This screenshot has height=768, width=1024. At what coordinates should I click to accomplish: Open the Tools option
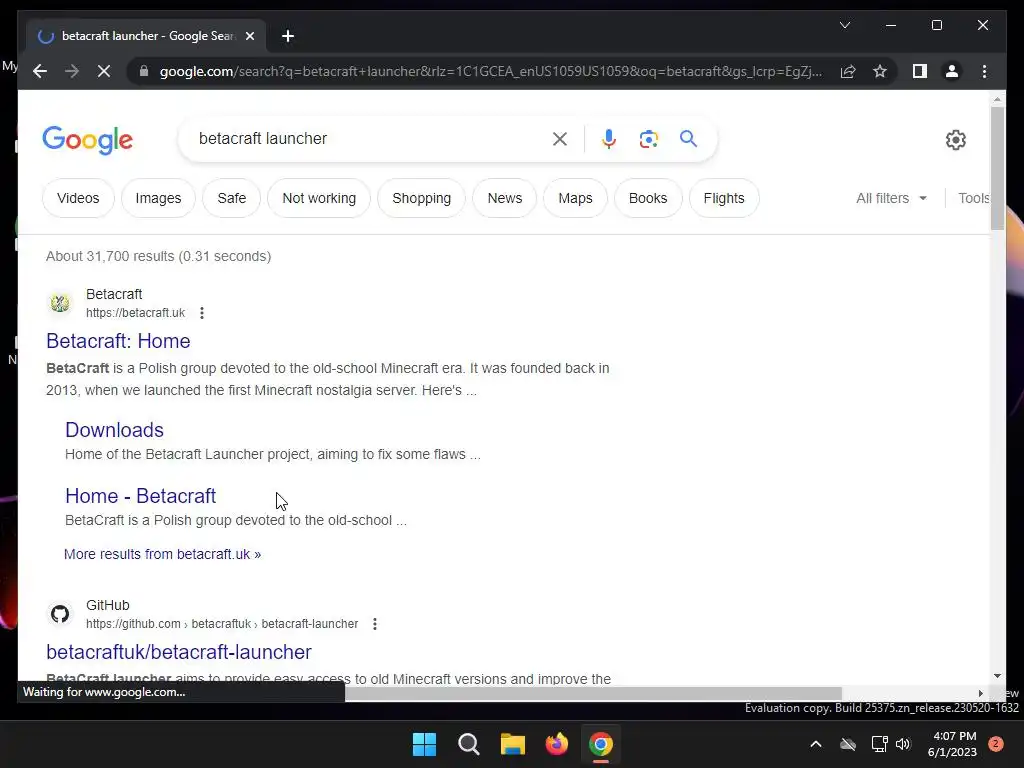pyautogui.click(x=974, y=198)
